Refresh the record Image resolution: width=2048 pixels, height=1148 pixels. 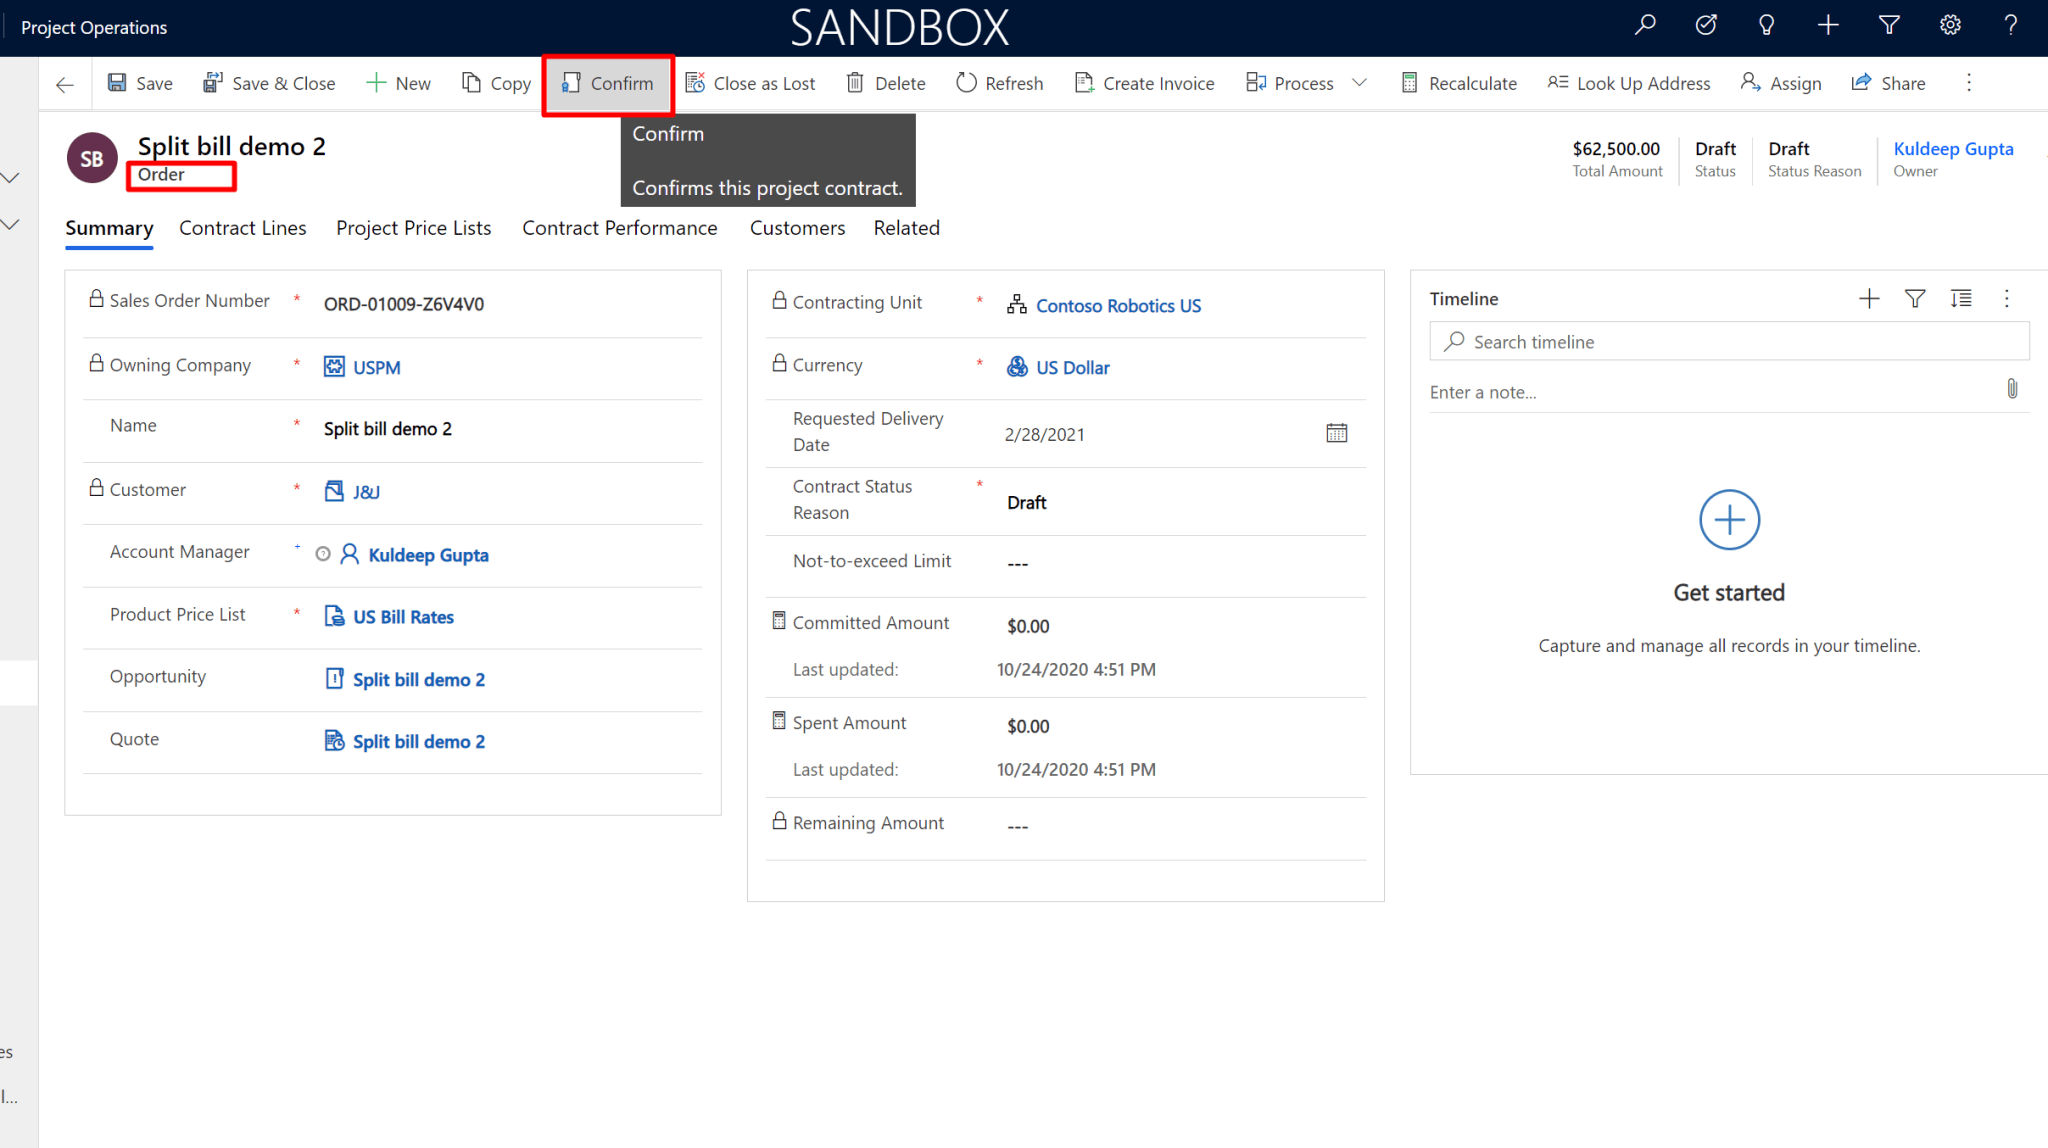point(998,83)
